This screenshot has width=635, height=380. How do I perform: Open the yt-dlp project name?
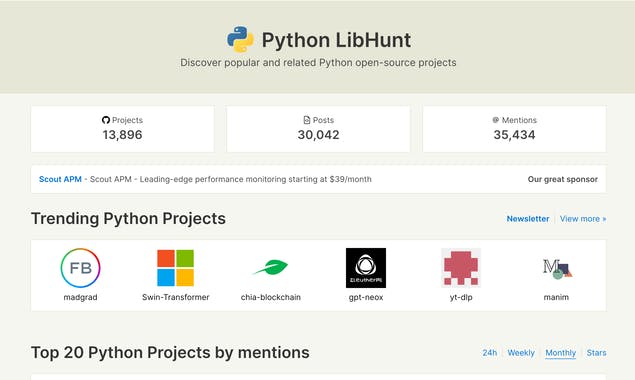461,297
